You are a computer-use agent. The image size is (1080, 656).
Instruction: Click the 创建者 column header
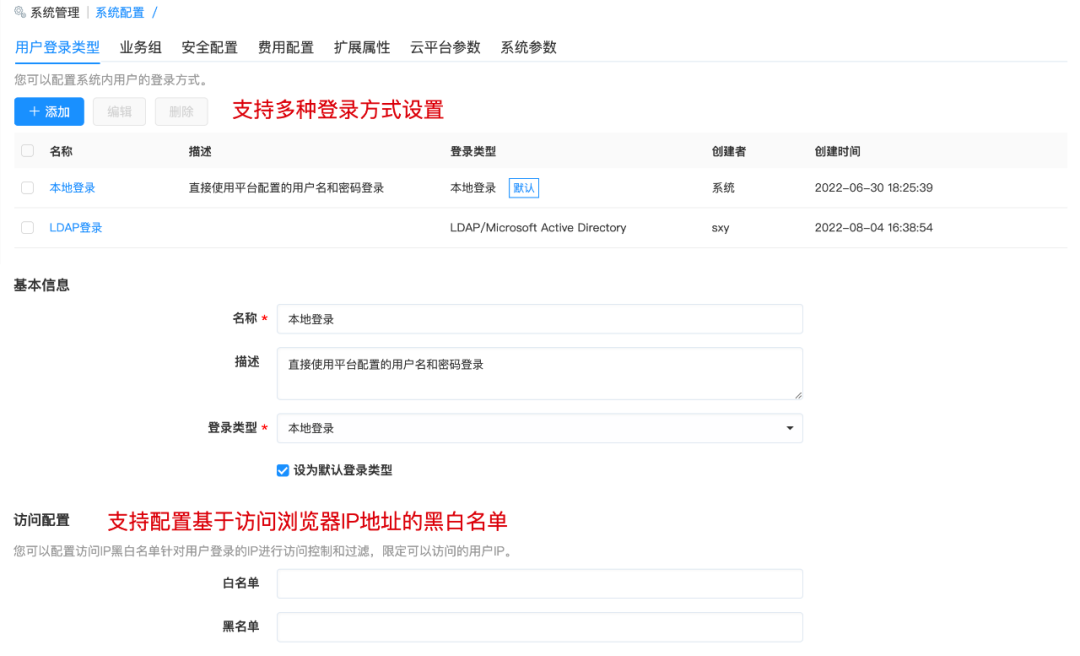coord(728,151)
